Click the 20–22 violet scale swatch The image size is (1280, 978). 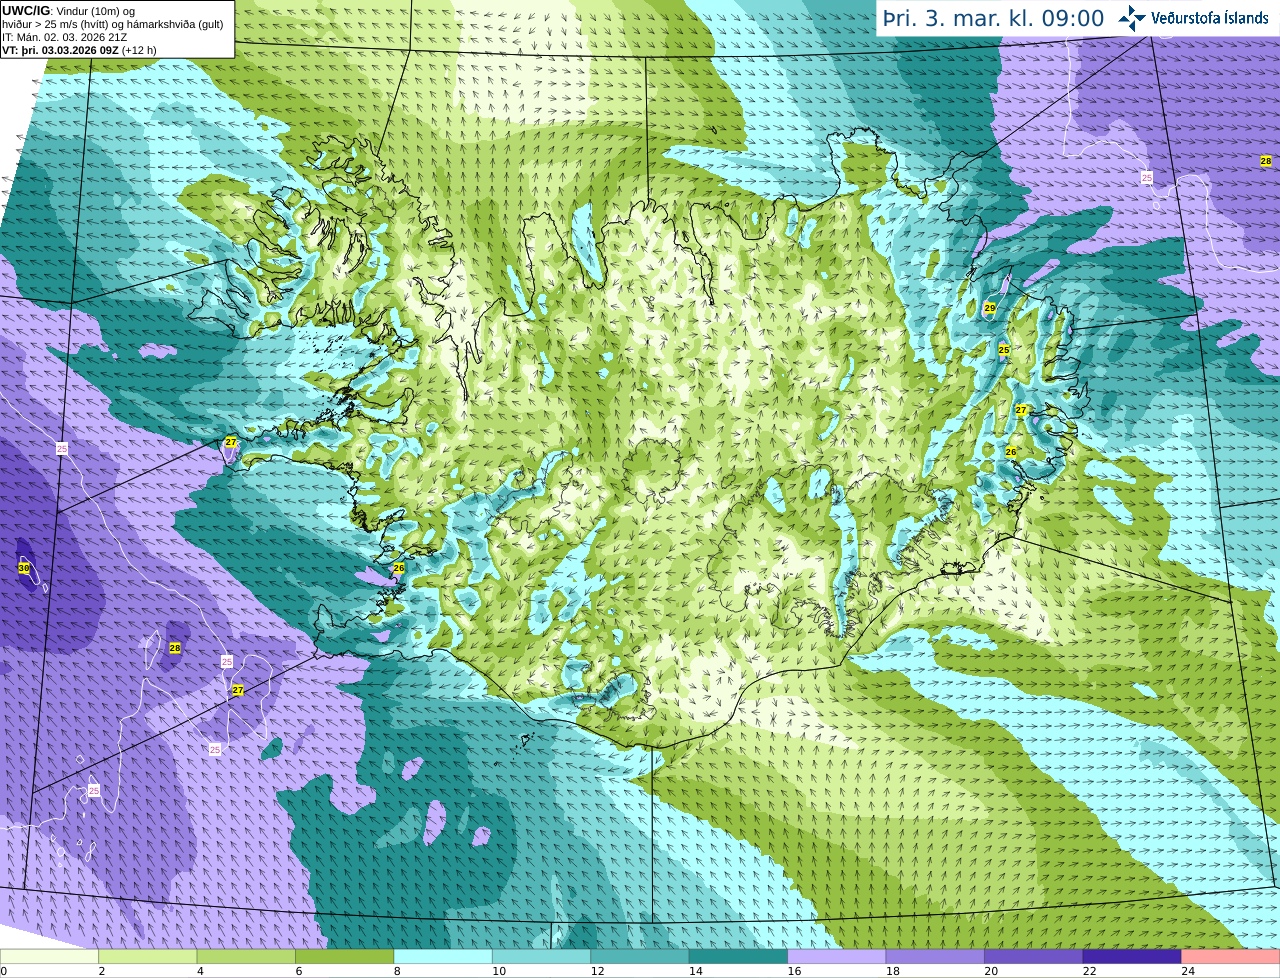click(x=1035, y=956)
